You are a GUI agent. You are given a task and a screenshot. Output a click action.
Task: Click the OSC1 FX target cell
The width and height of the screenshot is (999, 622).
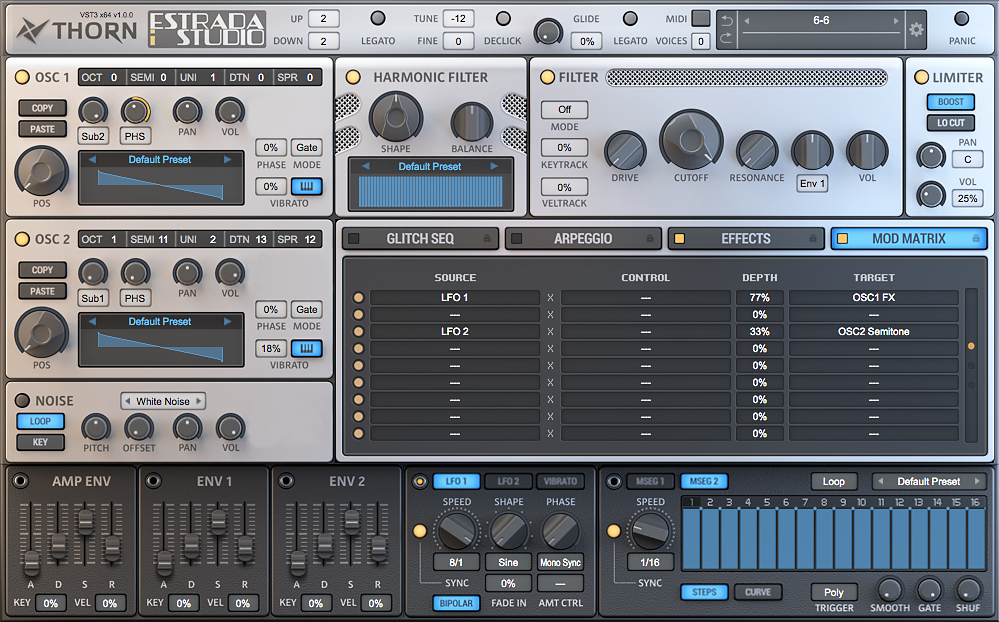[x=873, y=298]
